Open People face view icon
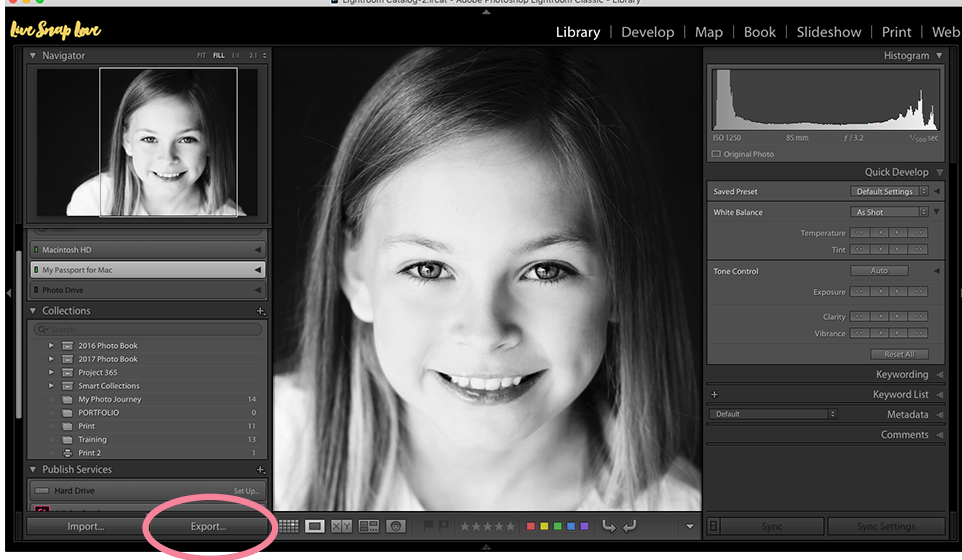The image size is (962, 560). point(396,526)
